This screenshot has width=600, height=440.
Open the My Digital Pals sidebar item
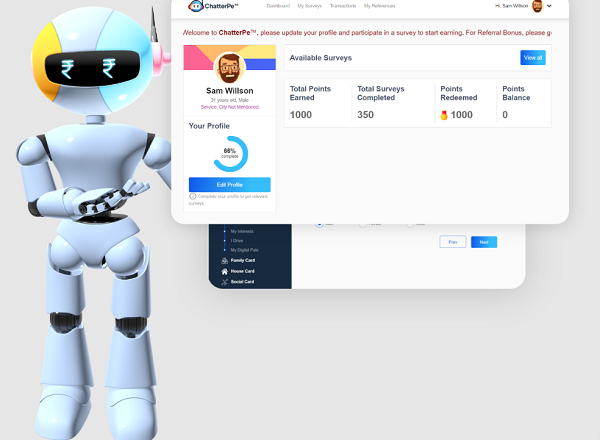245,249
